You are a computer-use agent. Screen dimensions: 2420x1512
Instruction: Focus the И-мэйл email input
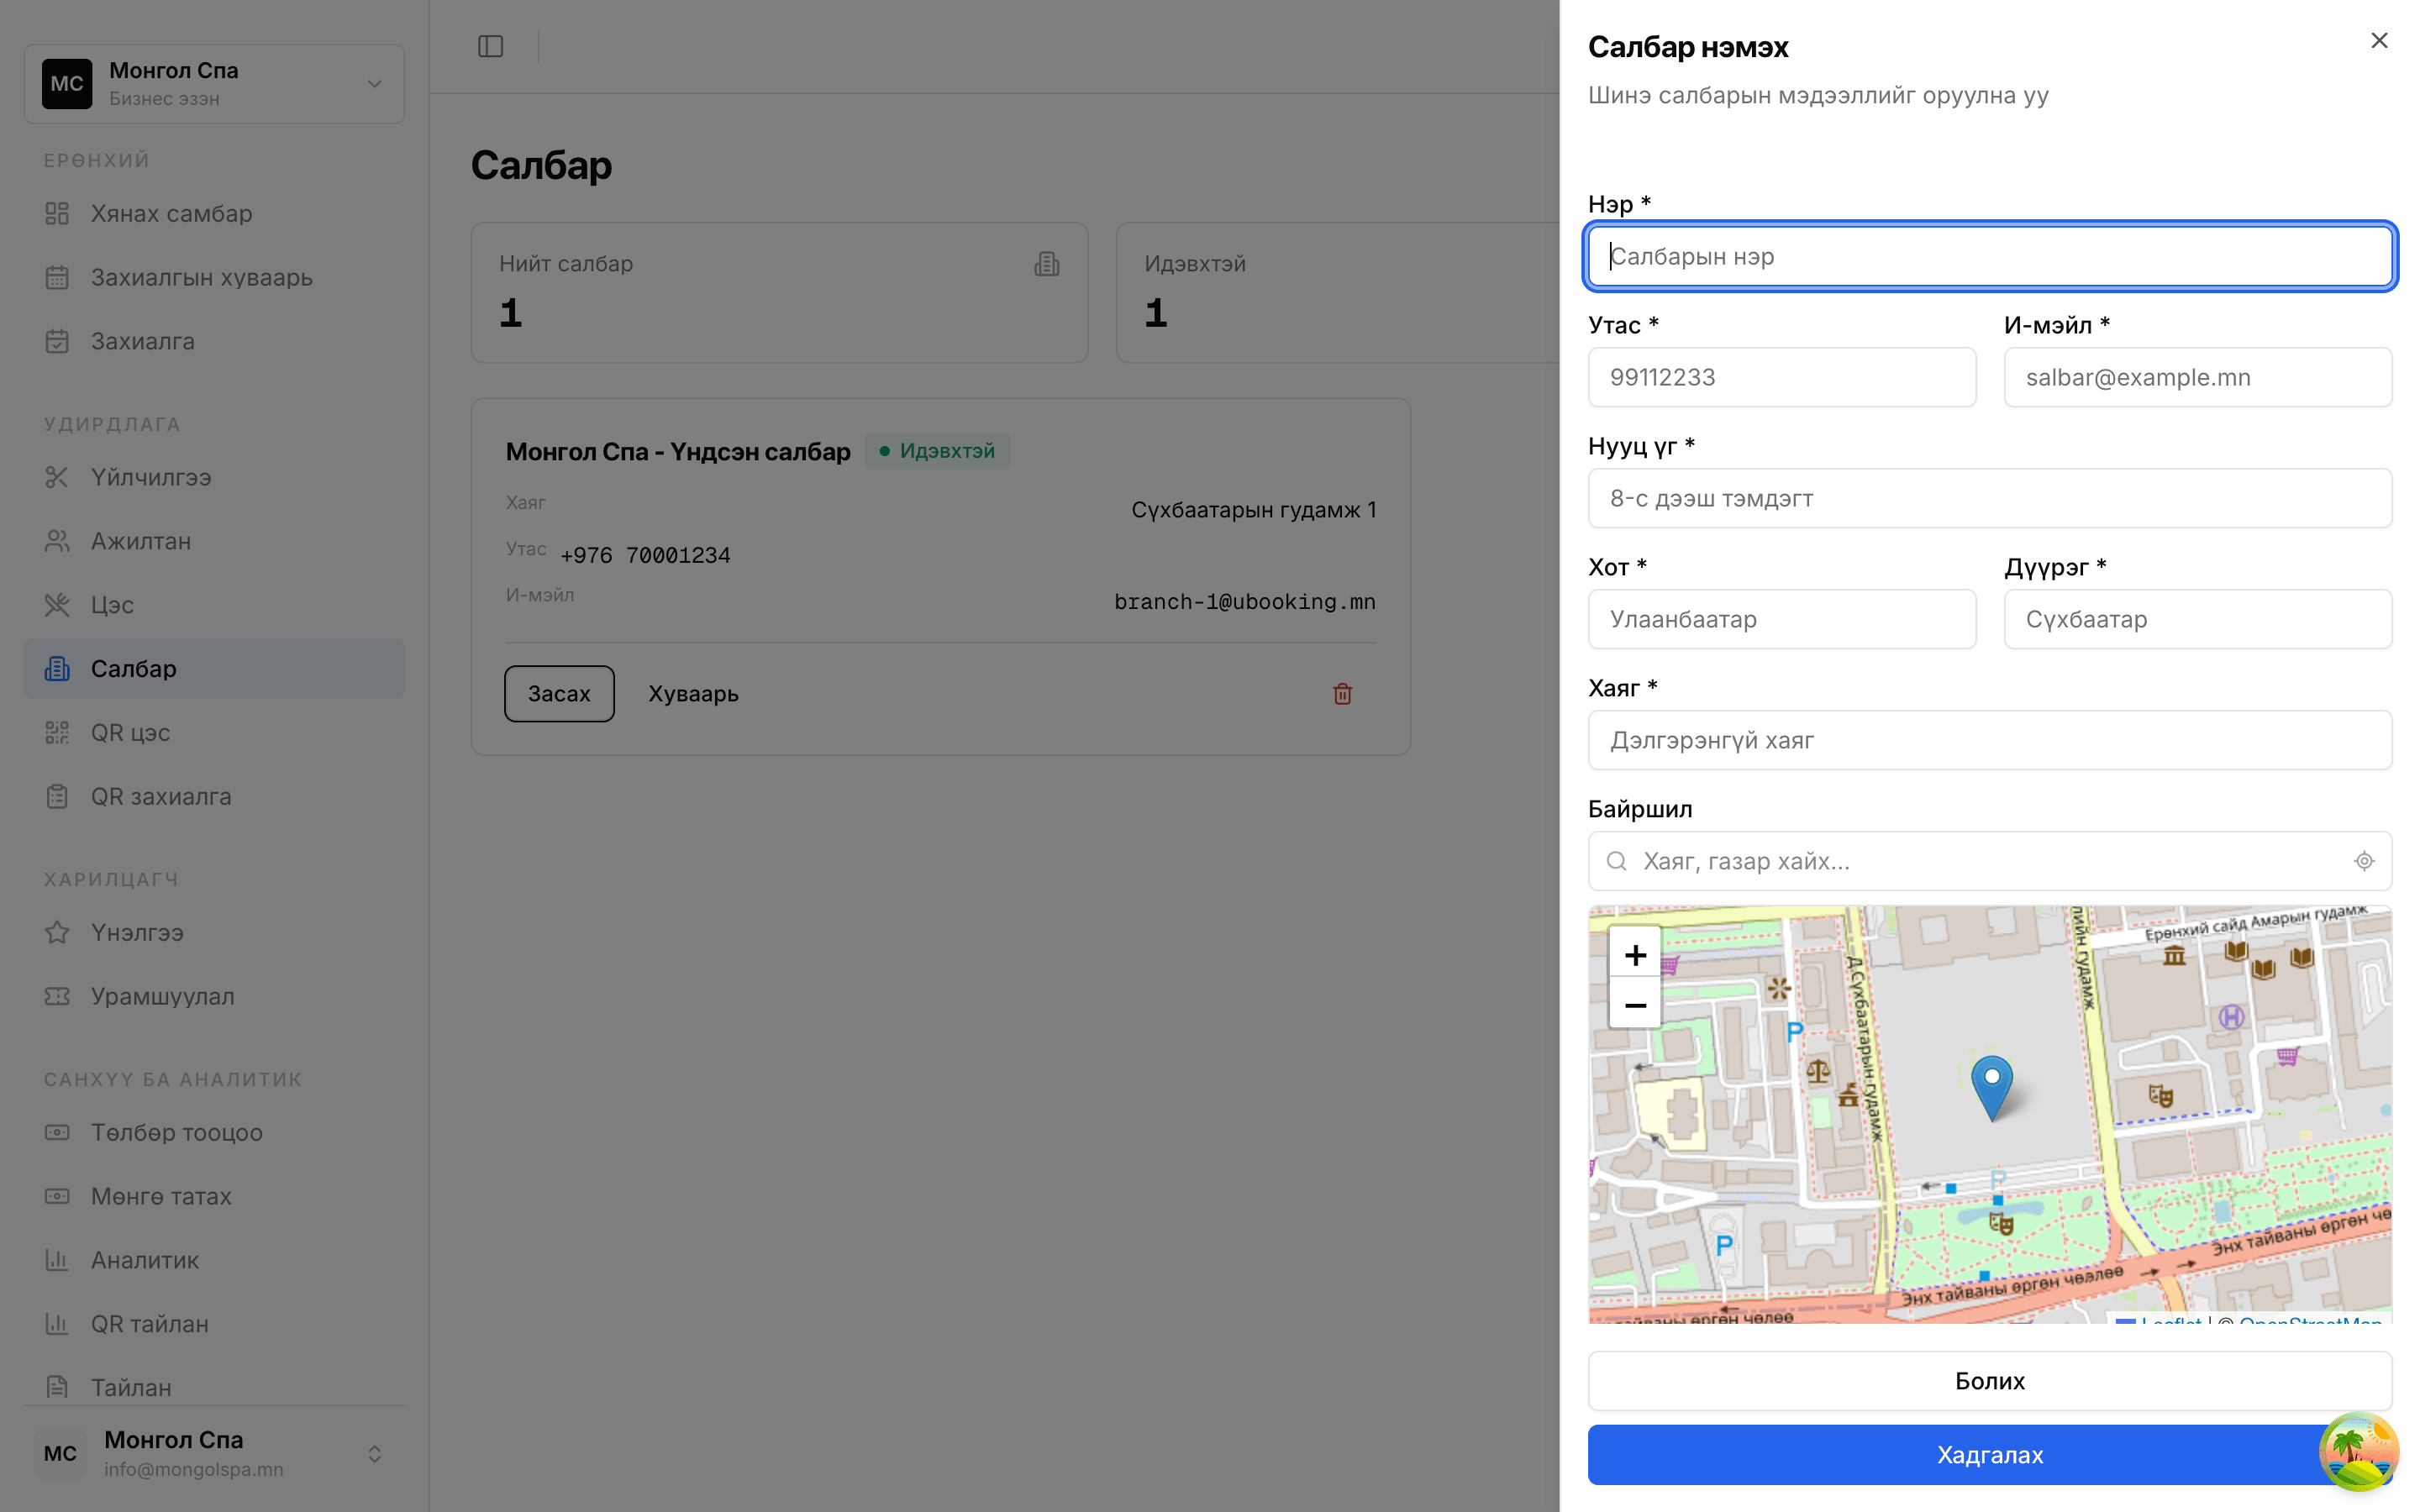coord(2198,377)
